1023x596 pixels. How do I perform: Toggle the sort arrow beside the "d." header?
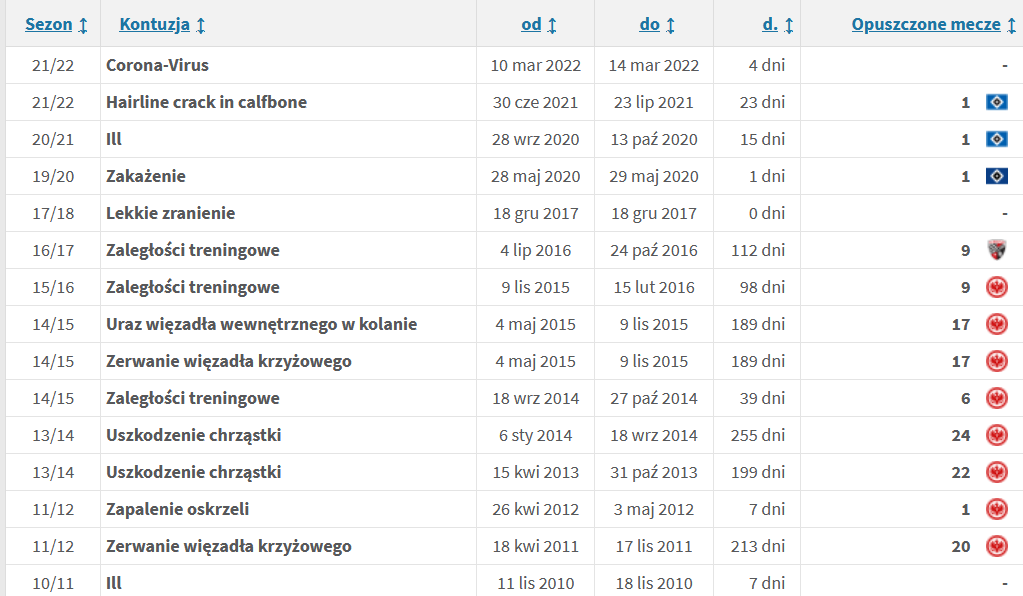click(x=789, y=25)
